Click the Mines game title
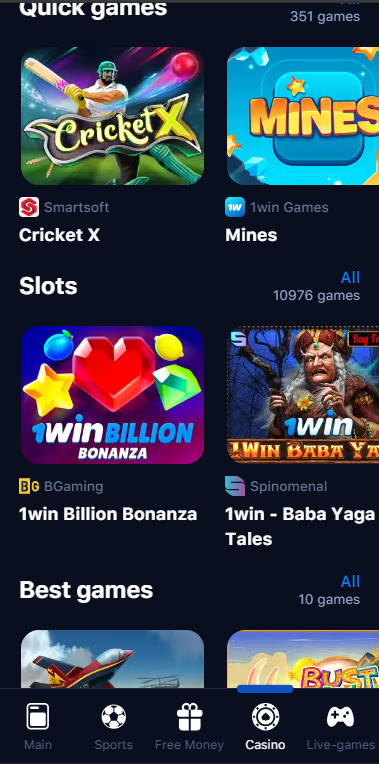The height and width of the screenshot is (764, 379). pyautogui.click(x=251, y=235)
